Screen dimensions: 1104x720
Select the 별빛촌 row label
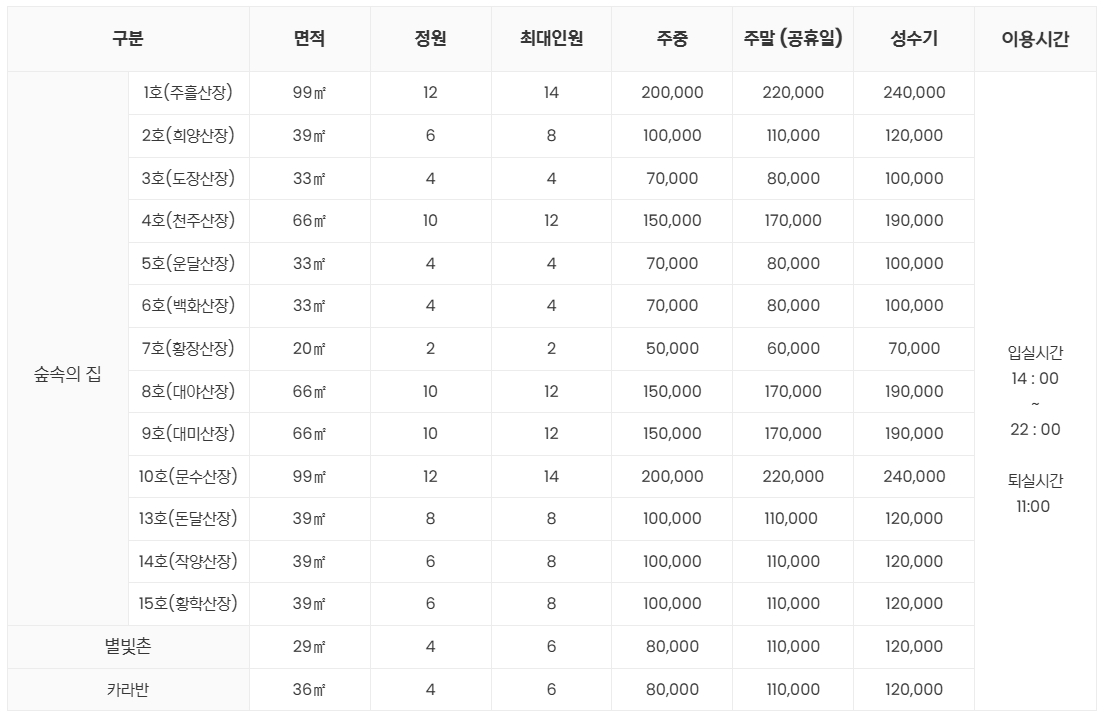(x=128, y=646)
